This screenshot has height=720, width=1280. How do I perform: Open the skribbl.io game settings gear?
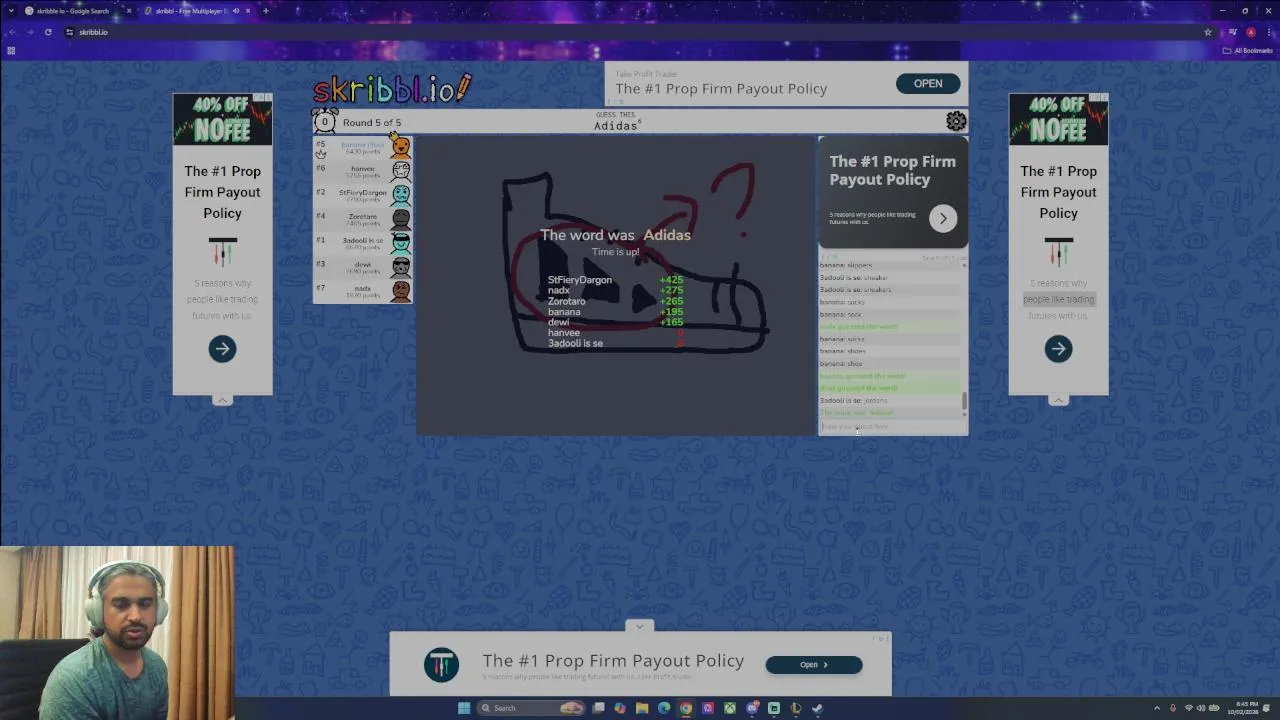(956, 121)
